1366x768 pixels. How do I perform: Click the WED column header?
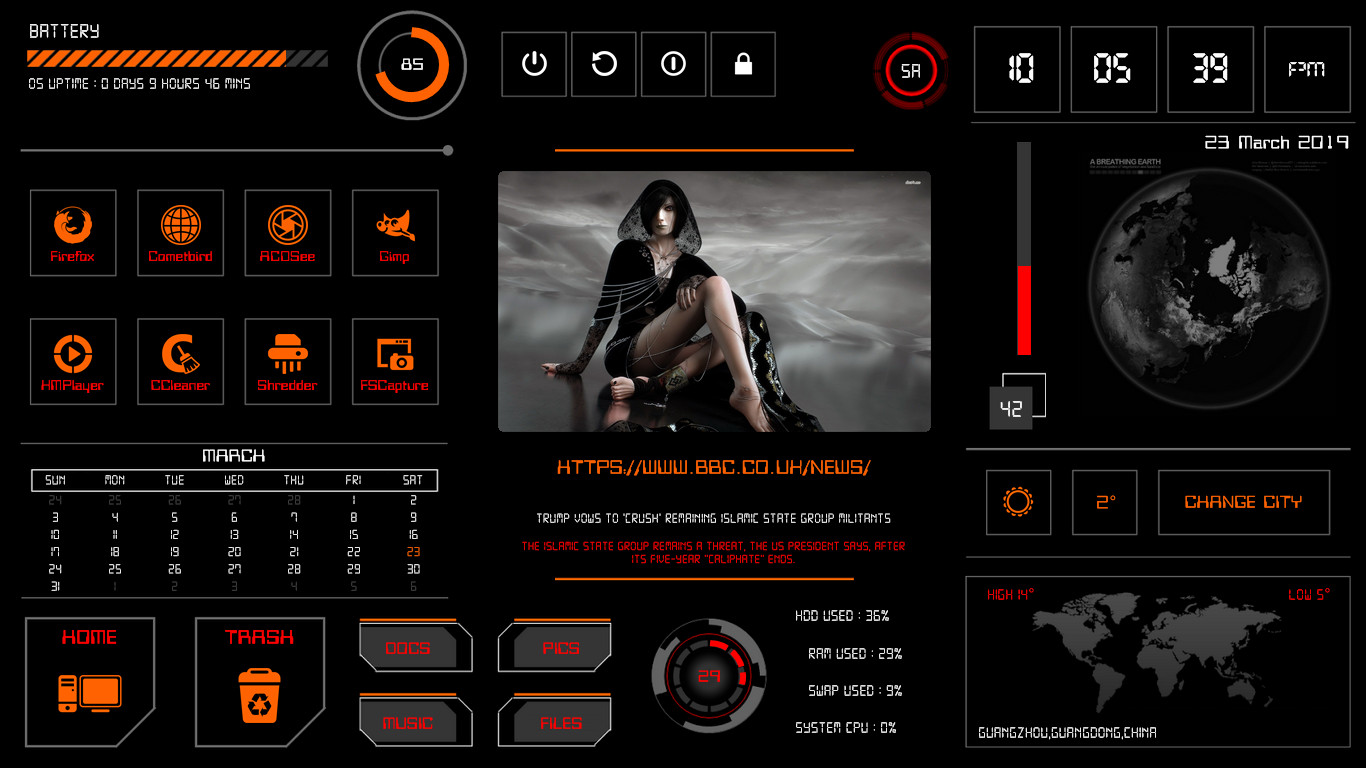click(234, 480)
